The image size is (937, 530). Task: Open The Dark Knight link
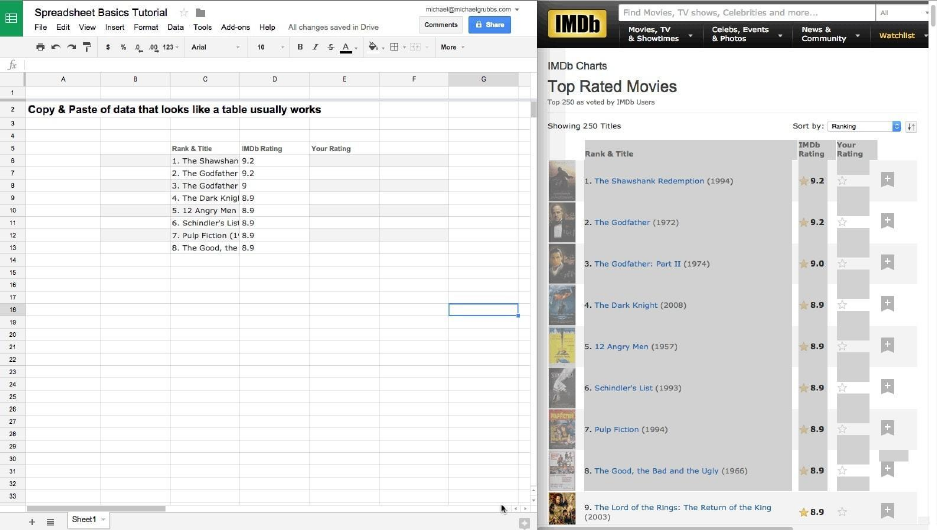[x=626, y=305]
